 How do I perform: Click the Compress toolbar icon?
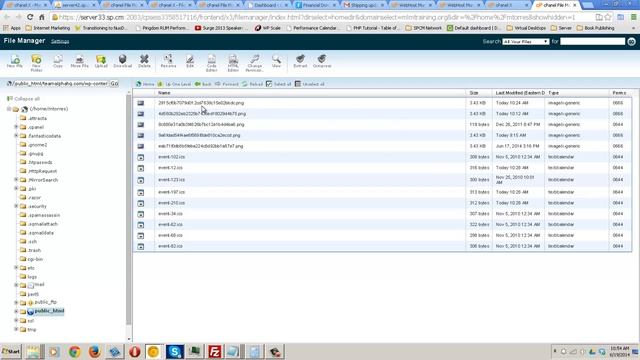322,61
